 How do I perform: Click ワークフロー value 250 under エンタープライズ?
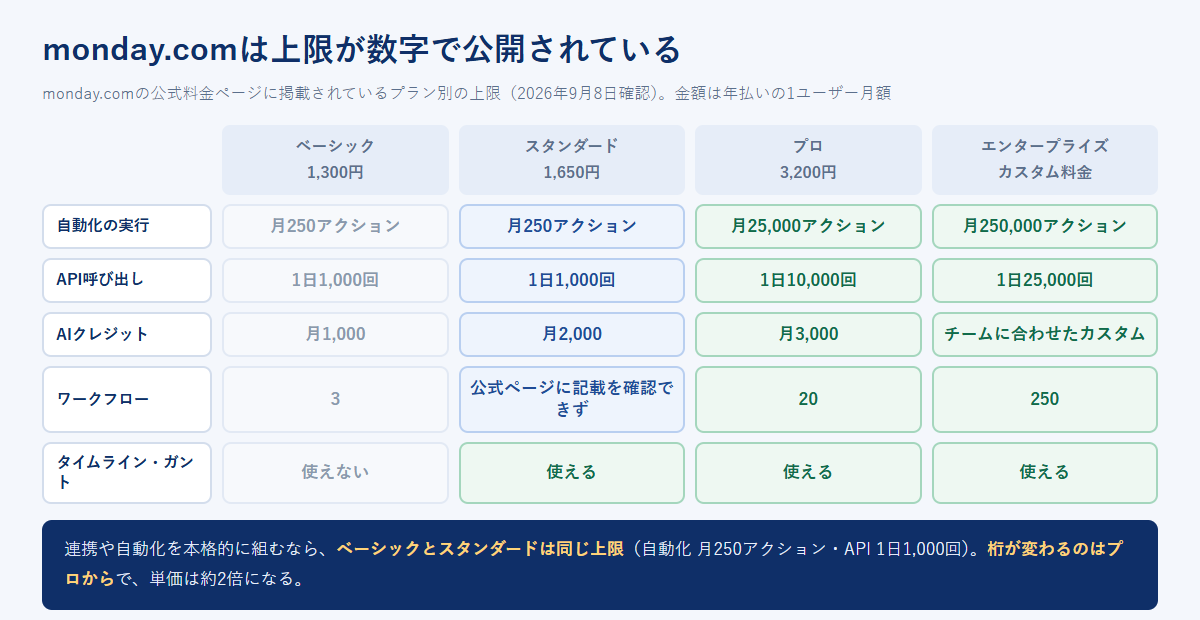click(1045, 399)
